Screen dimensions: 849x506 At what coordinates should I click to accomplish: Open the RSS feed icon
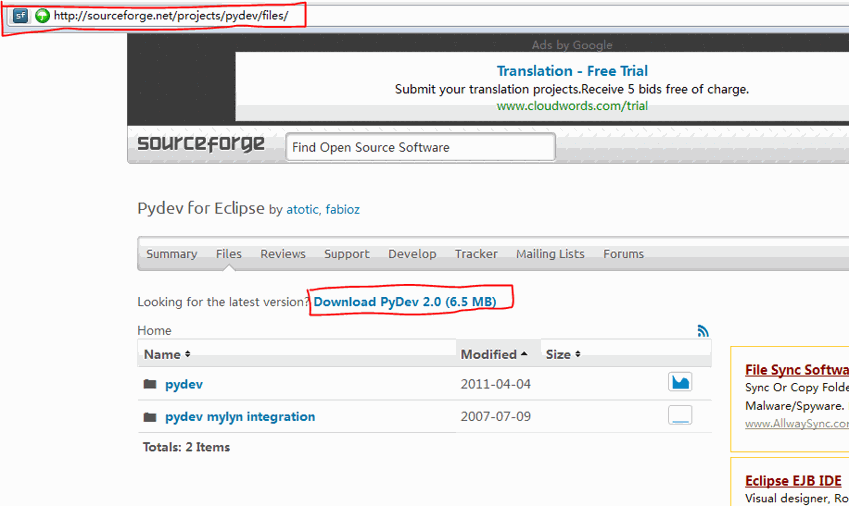pyautogui.click(x=703, y=331)
